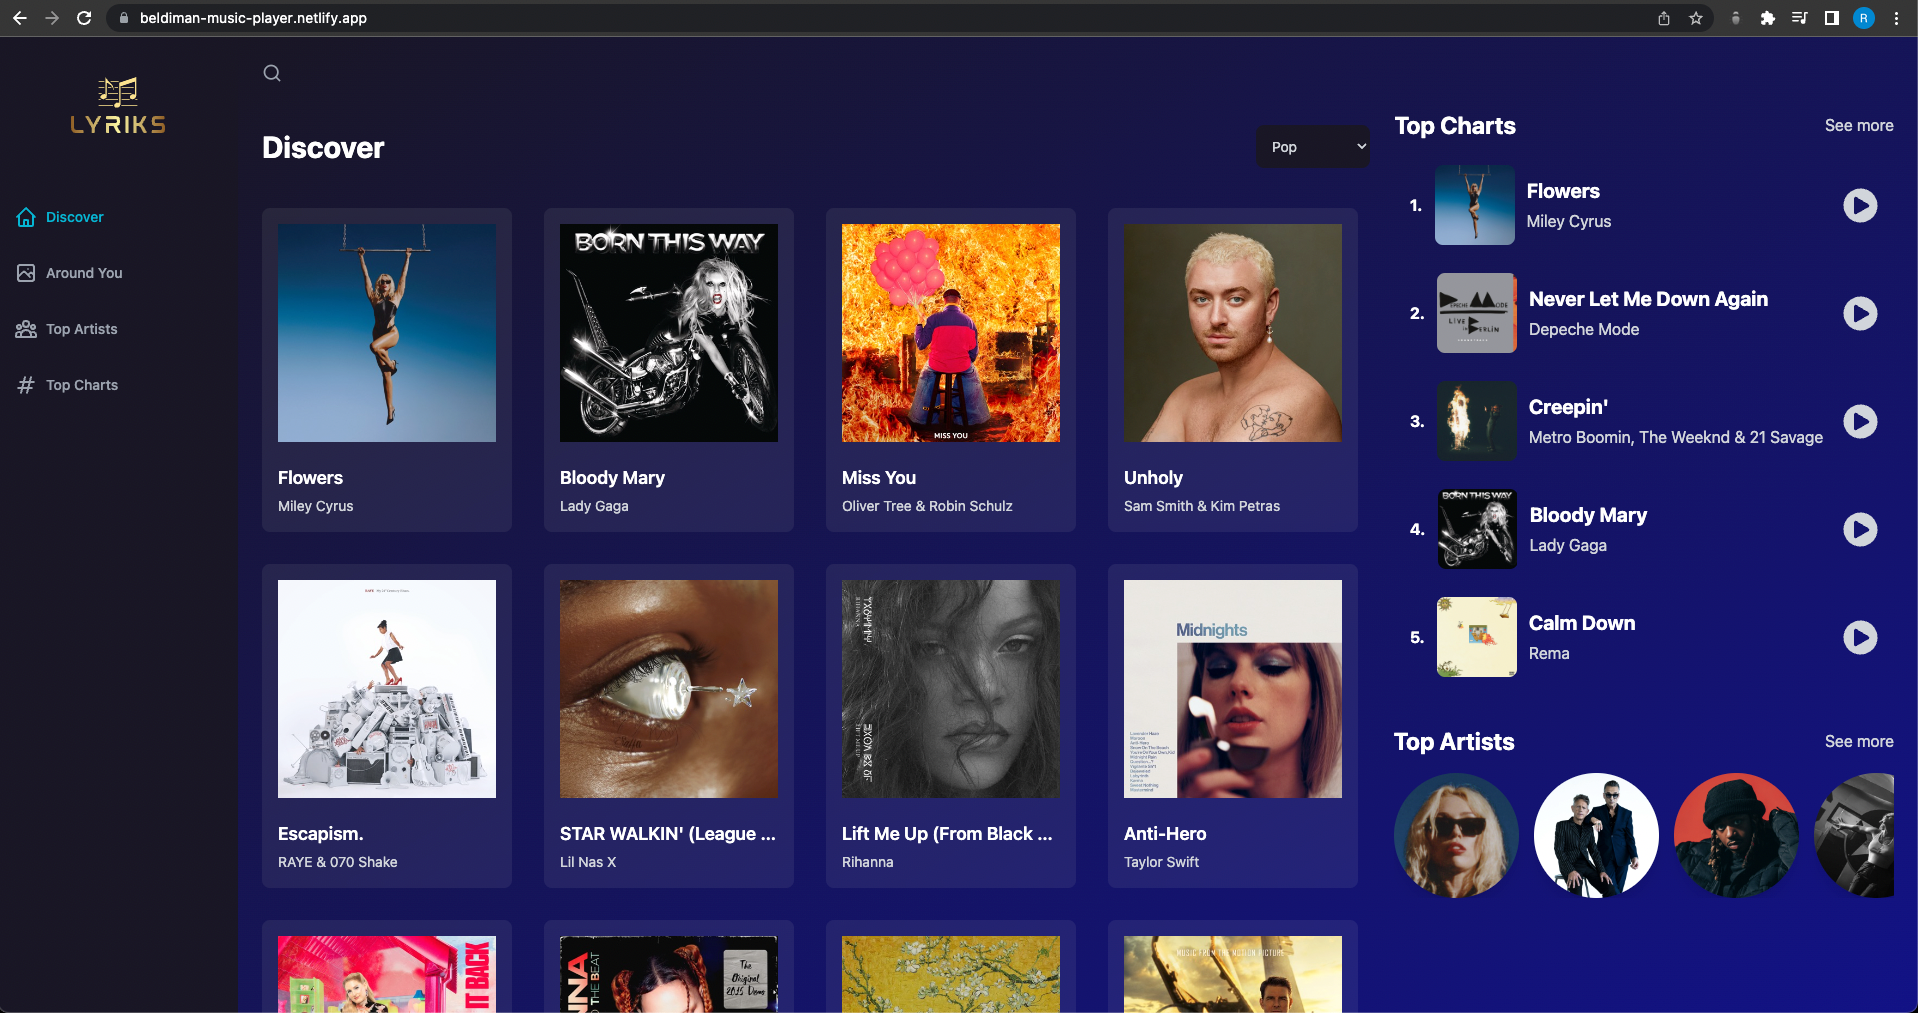
Task: Open Around You page in sidebar
Action: click(x=84, y=273)
